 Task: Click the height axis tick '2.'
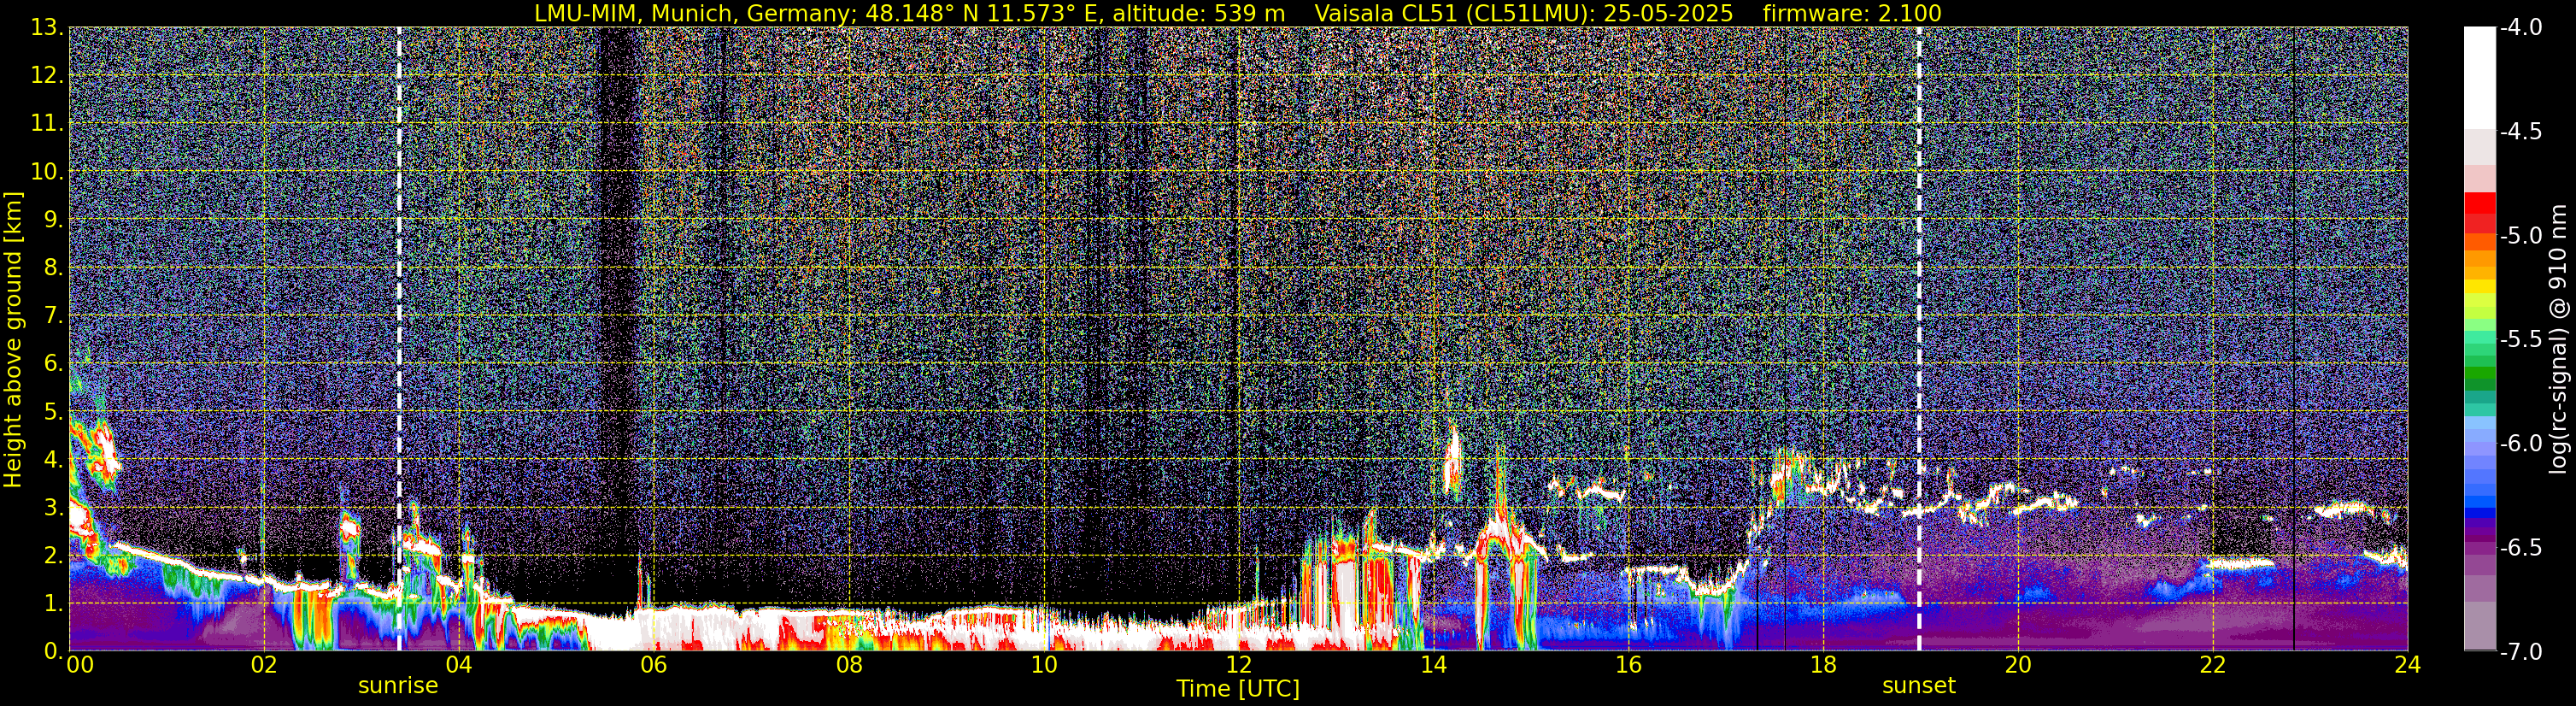(54, 556)
